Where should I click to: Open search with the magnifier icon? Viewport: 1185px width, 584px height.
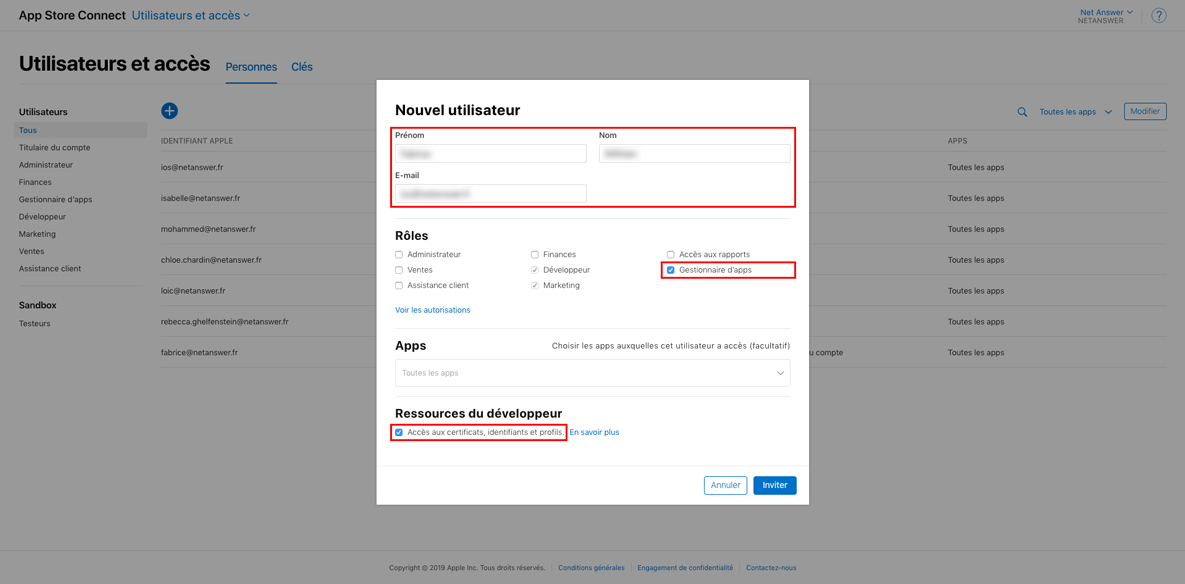[1023, 112]
